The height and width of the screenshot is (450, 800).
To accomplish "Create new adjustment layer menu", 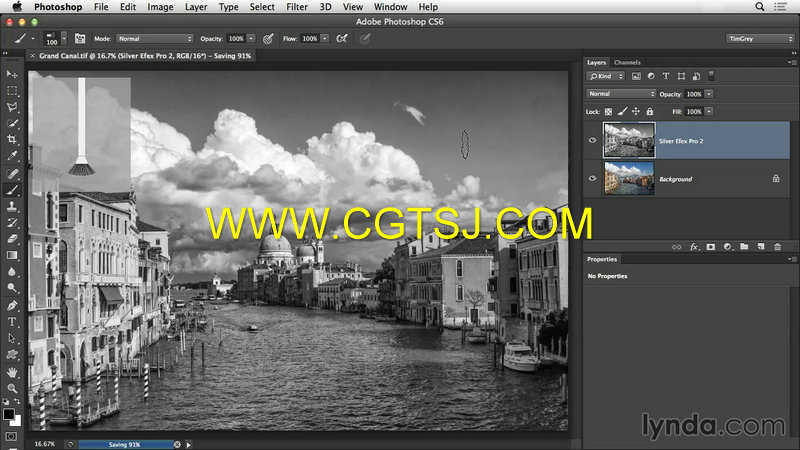I will tap(728, 247).
